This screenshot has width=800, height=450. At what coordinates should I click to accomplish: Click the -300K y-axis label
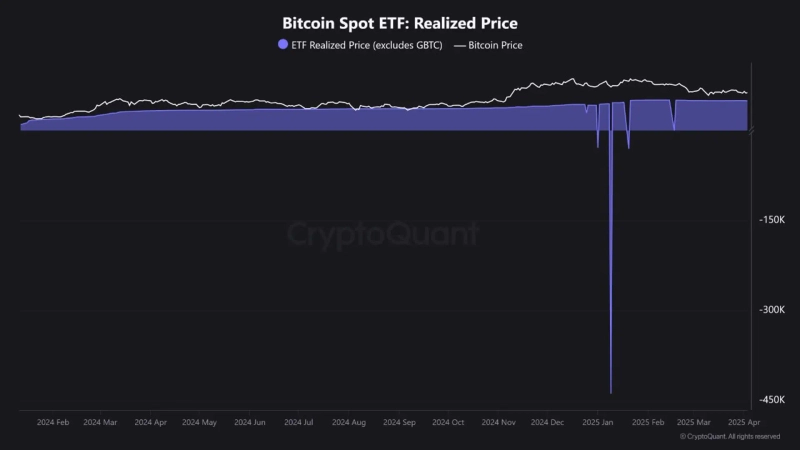[771, 310]
